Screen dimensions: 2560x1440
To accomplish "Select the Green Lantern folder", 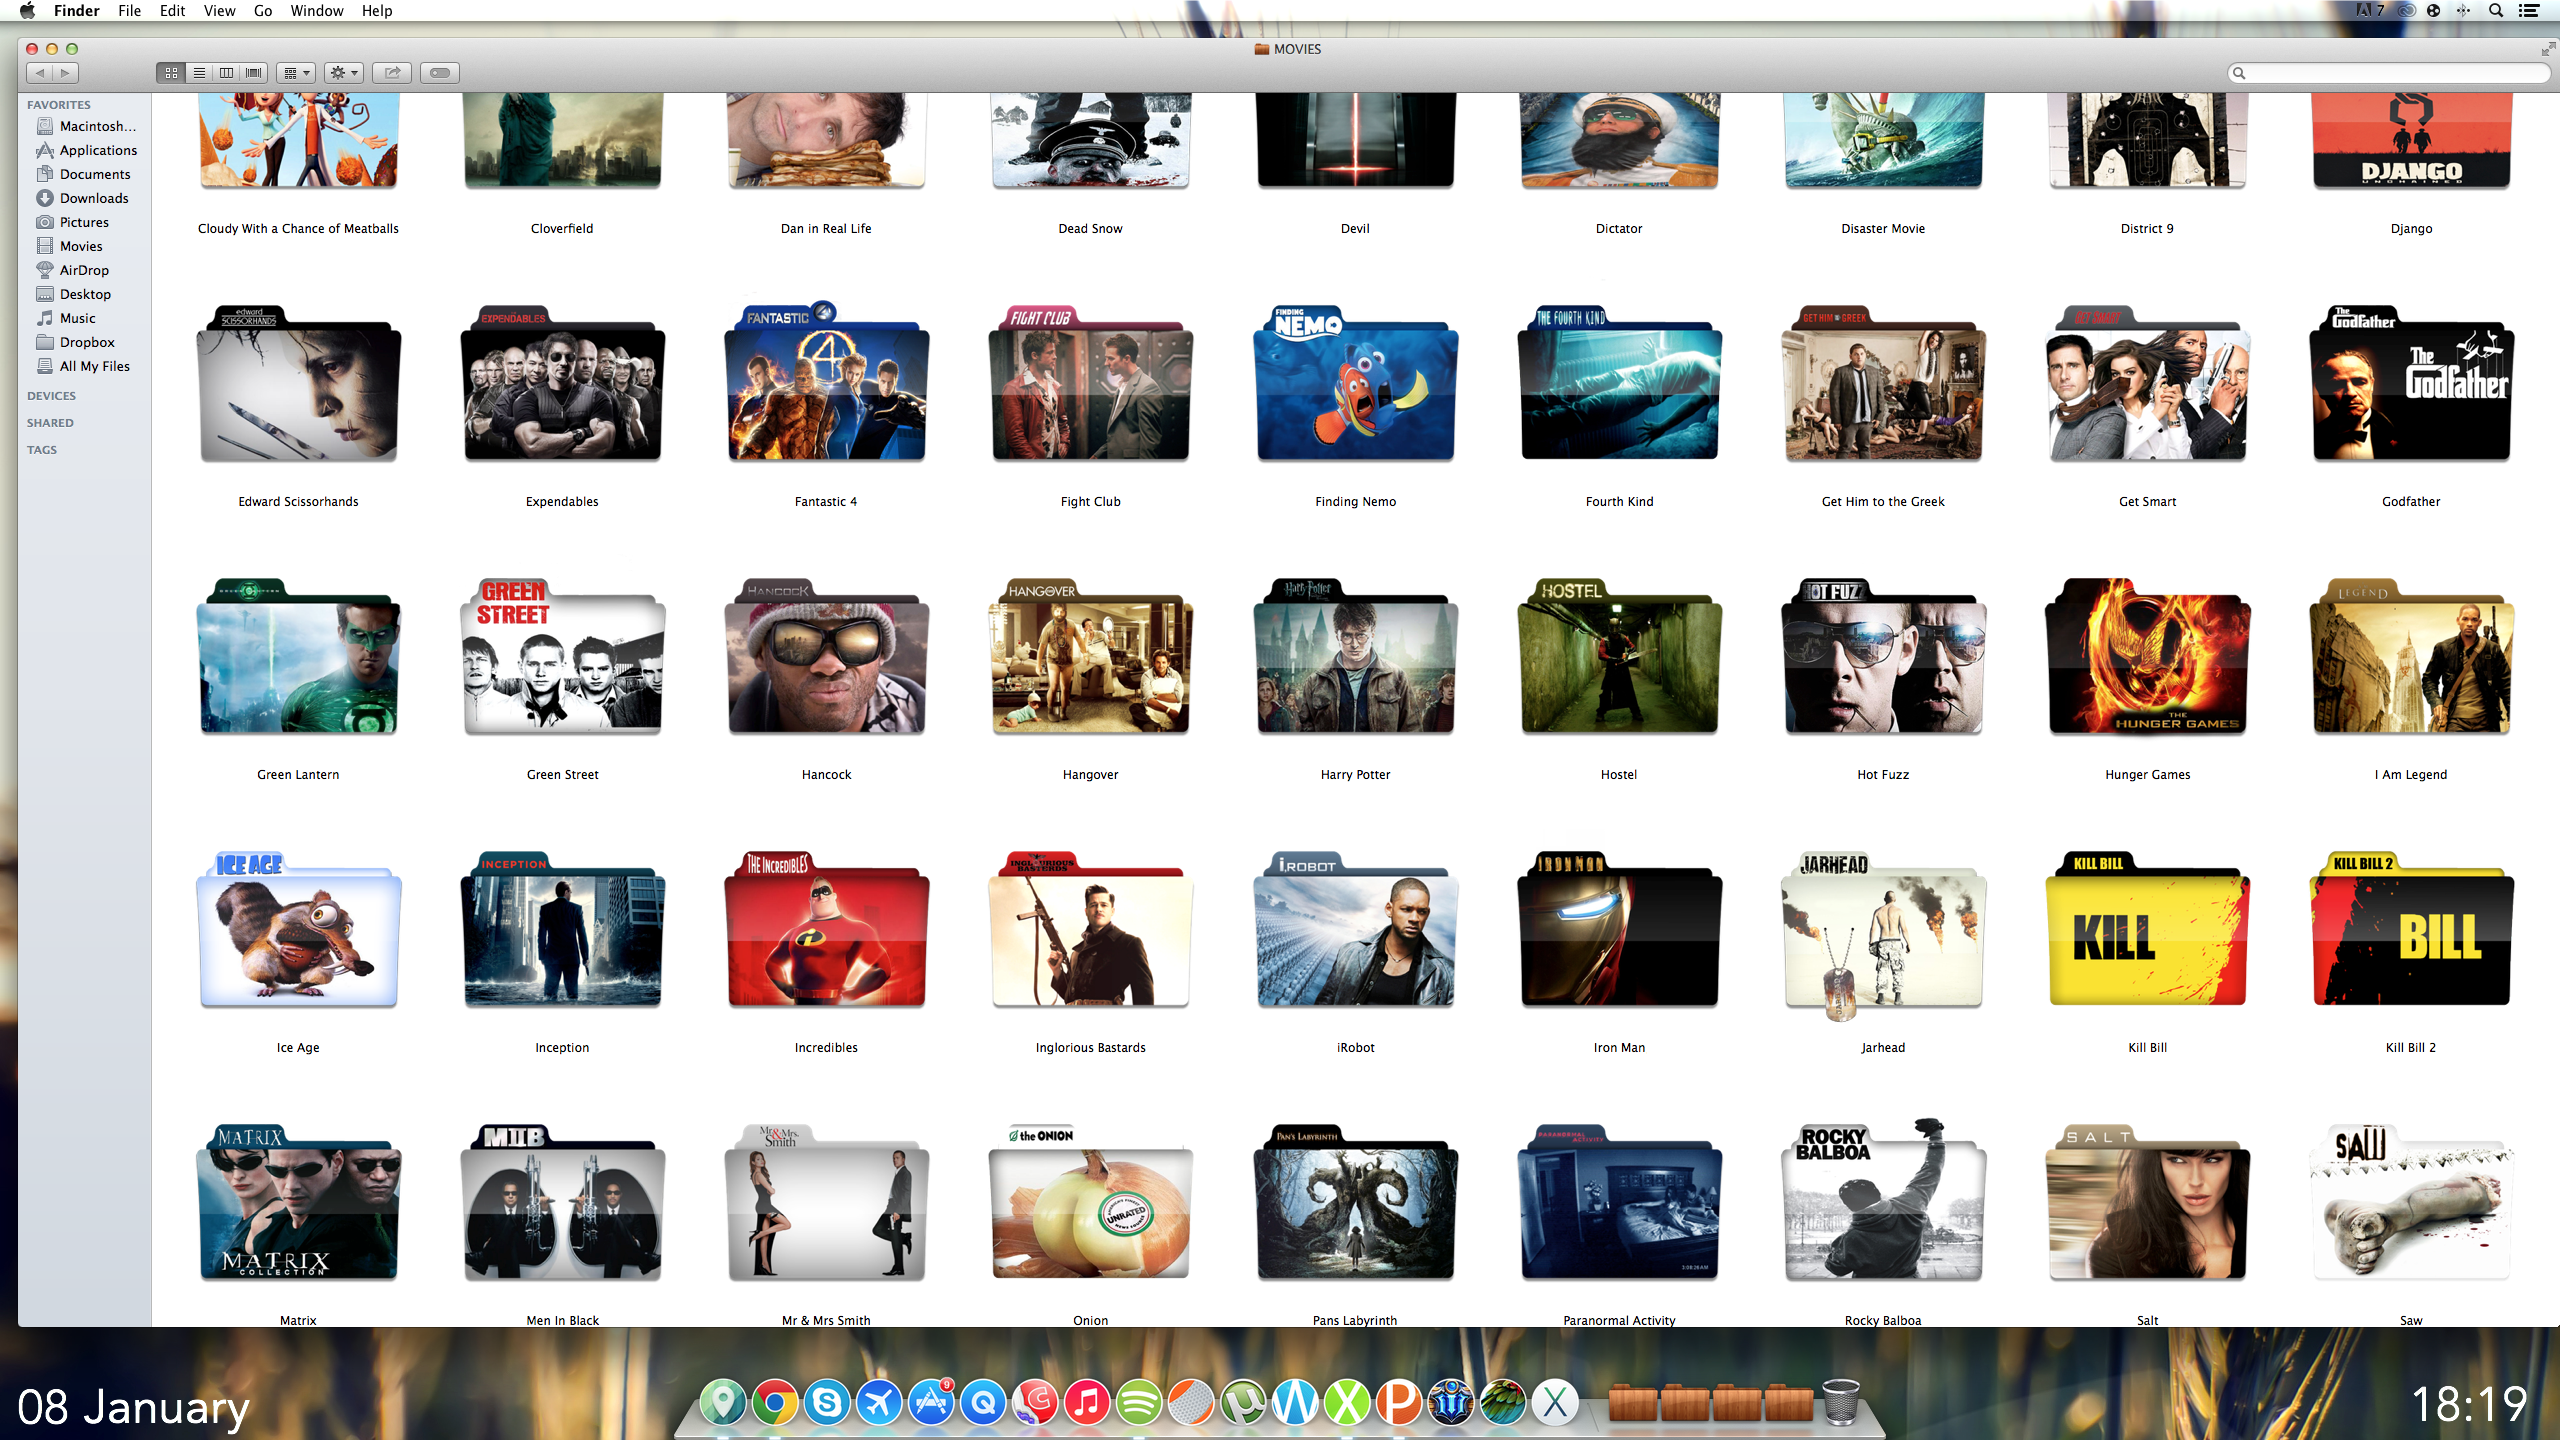I will 298,658.
